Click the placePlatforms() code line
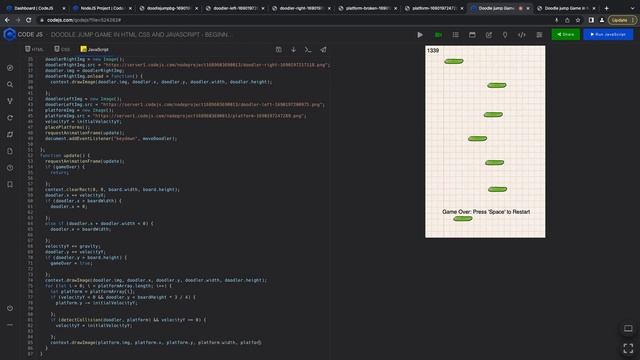Viewport: 640px width, 360px height. click(67, 127)
